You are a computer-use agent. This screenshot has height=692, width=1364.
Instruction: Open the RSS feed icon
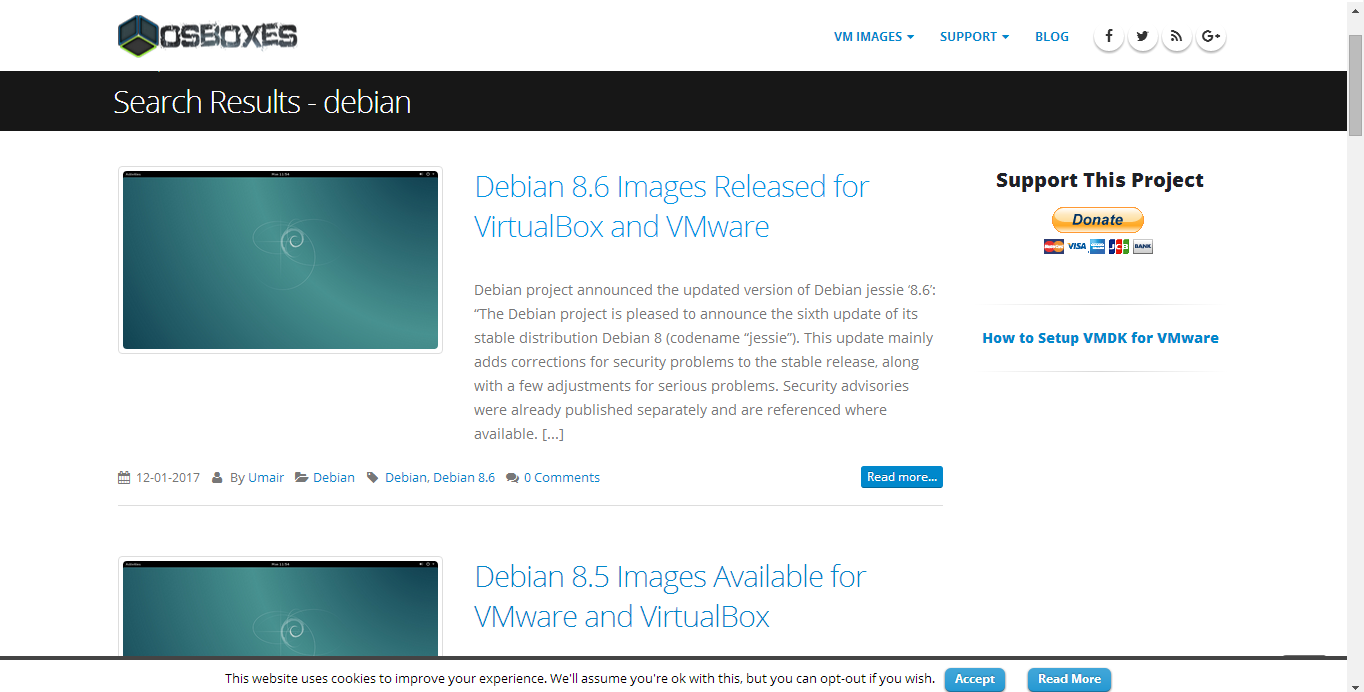[x=1177, y=37]
